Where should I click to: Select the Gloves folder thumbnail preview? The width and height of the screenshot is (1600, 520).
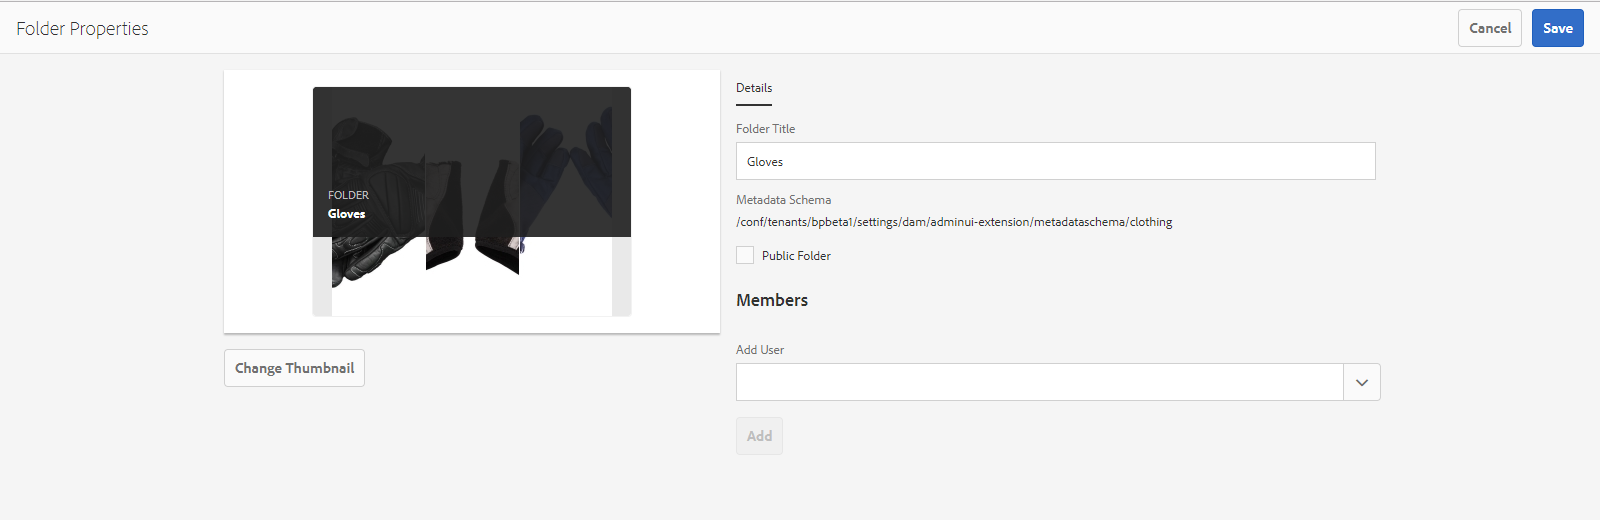tap(472, 201)
